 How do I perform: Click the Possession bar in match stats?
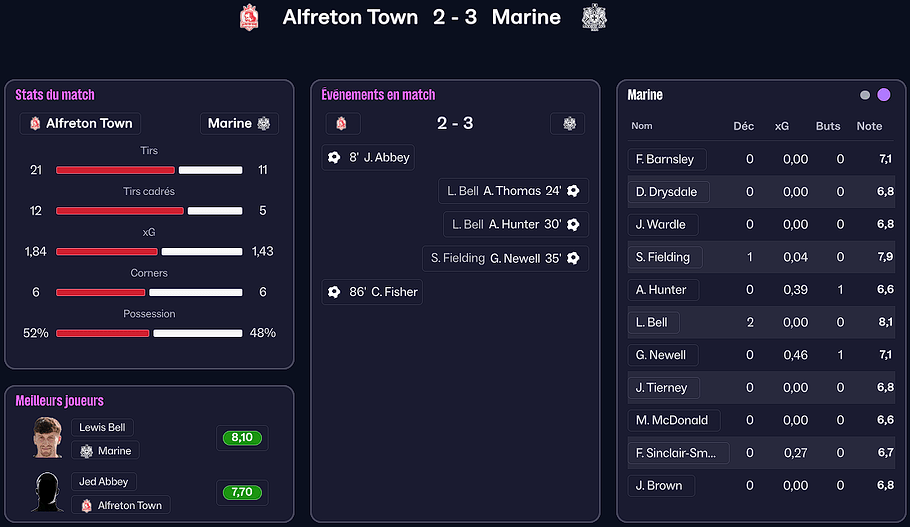coord(149,333)
